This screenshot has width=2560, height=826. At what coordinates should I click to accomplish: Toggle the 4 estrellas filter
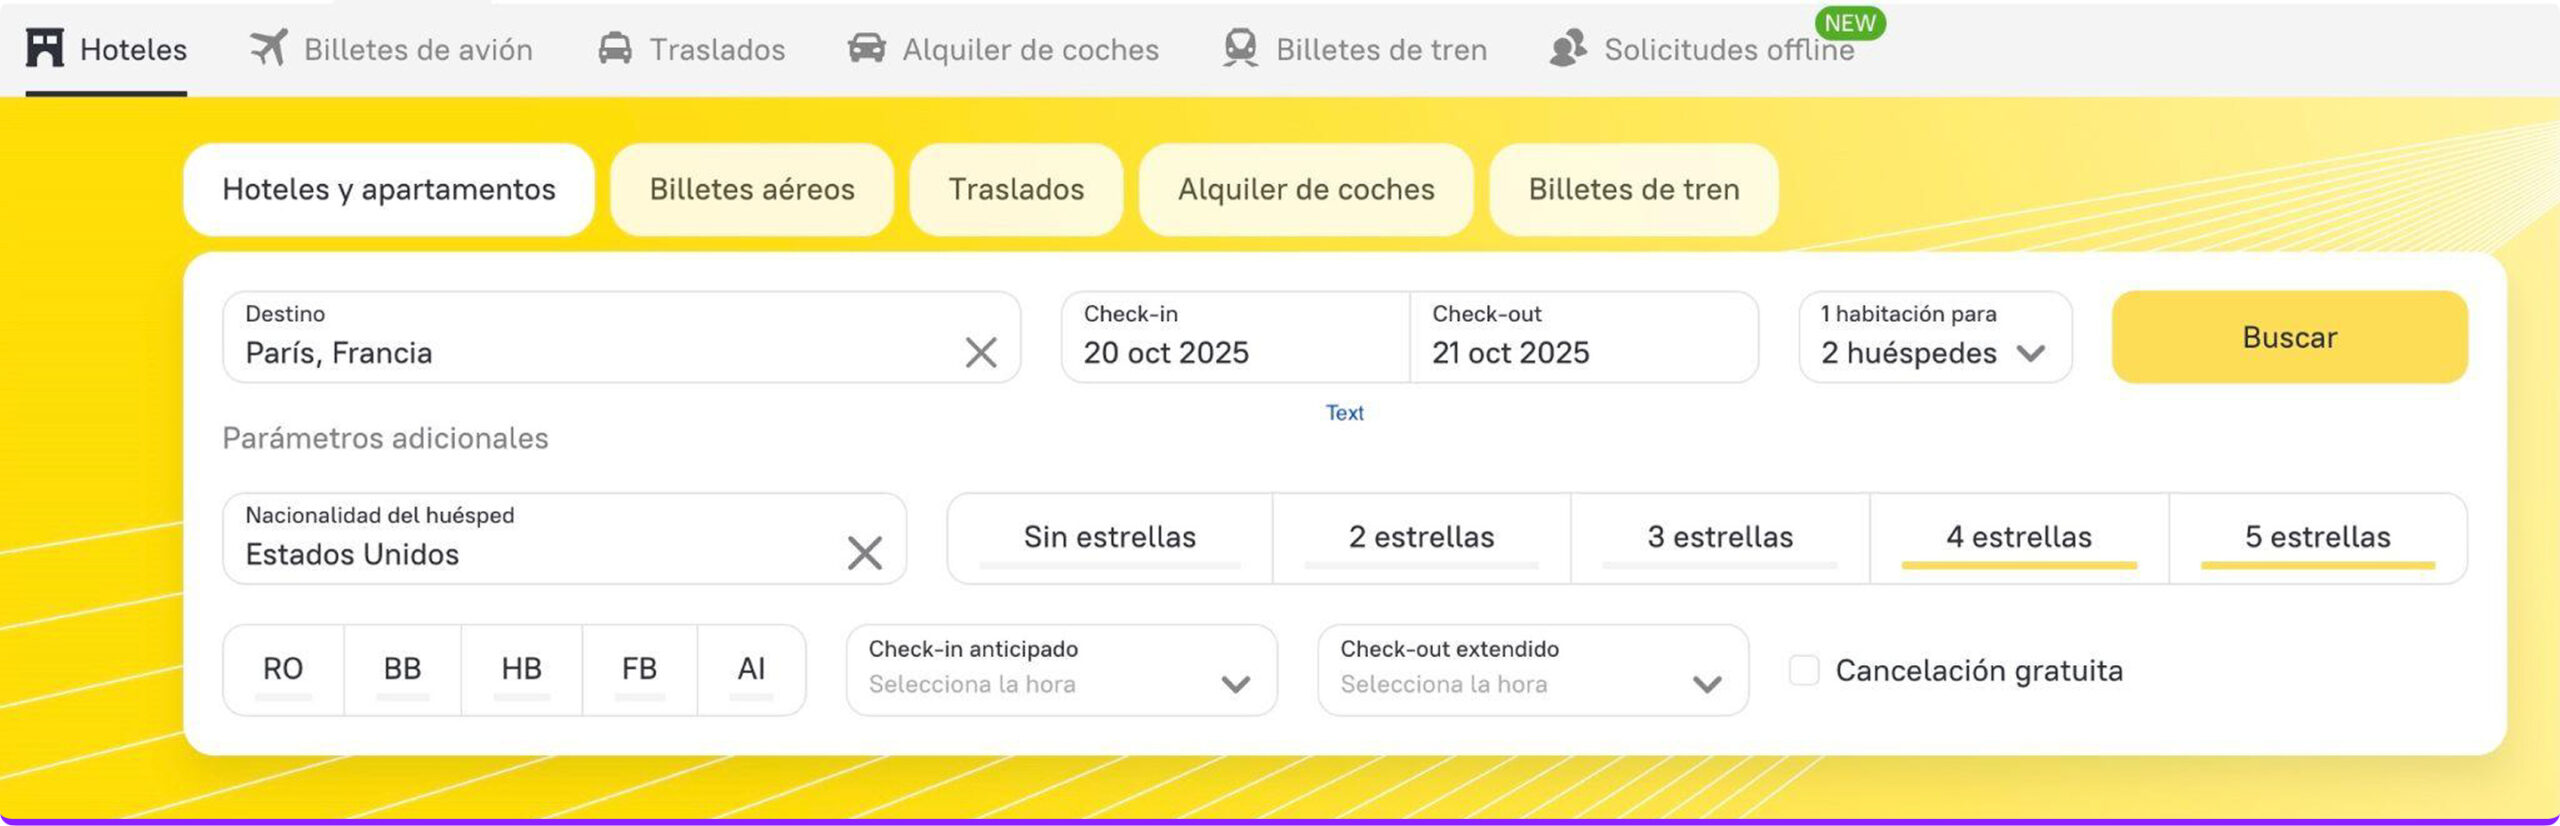[2019, 538]
